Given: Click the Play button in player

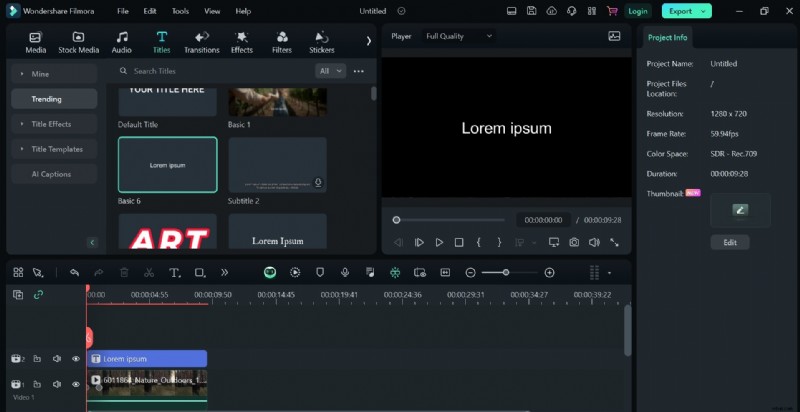Looking at the screenshot, I should click(439, 243).
